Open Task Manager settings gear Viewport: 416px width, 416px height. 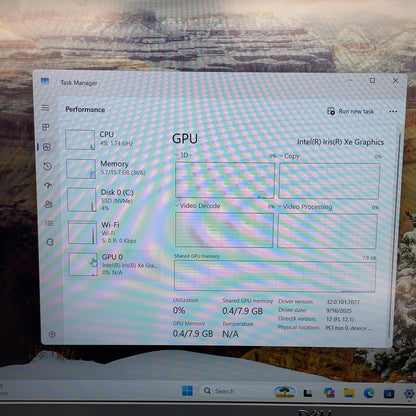[x=52, y=334]
